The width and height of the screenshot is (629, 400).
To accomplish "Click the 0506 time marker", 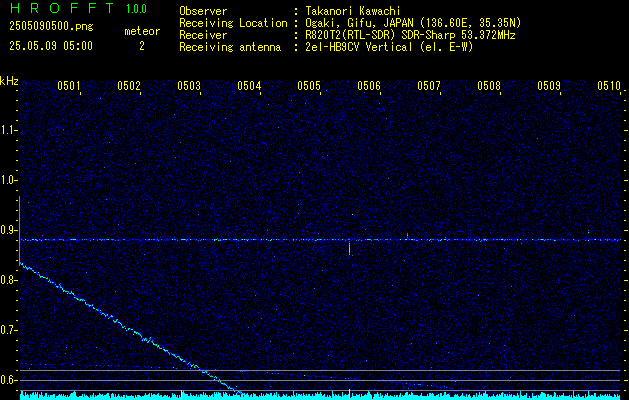I will coord(369,85).
